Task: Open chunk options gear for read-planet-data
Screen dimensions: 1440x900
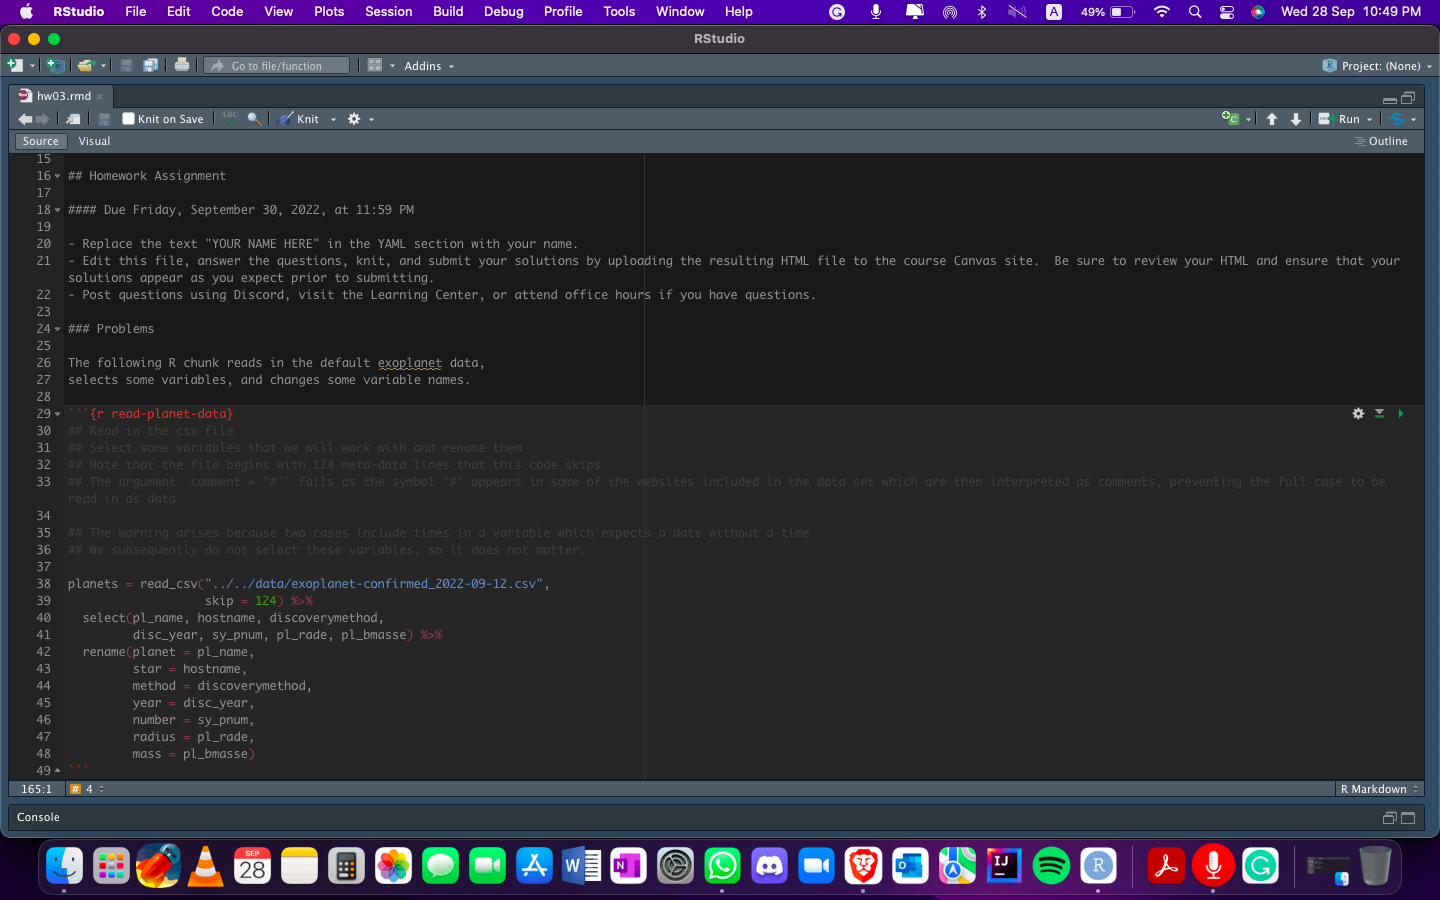Action: click(1358, 414)
